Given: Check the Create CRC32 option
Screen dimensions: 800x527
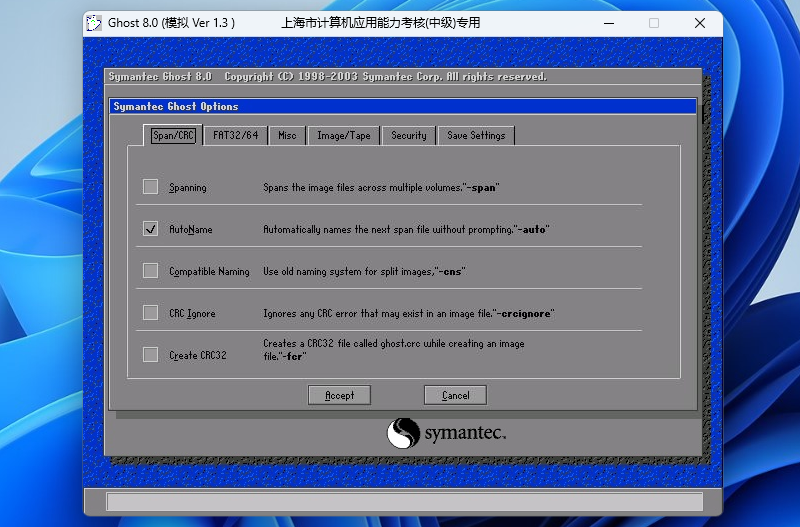Looking at the screenshot, I should pos(151,355).
